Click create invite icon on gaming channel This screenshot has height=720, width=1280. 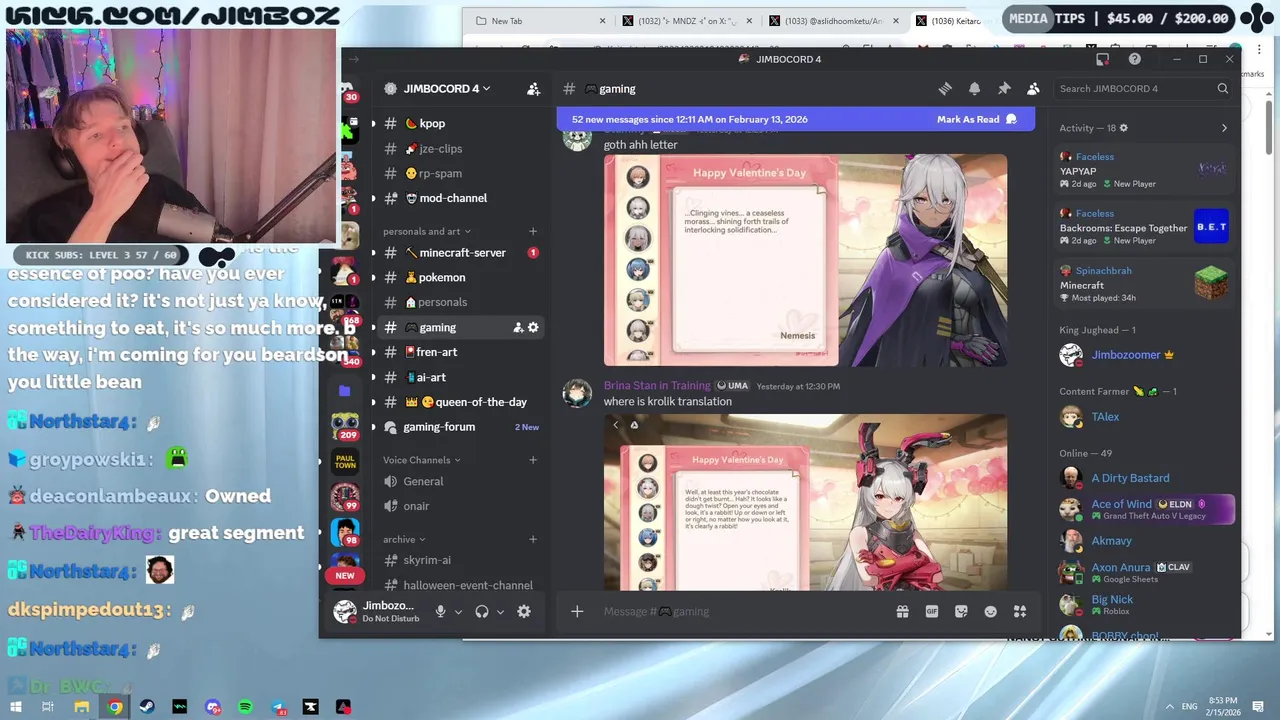tap(518, 327)
